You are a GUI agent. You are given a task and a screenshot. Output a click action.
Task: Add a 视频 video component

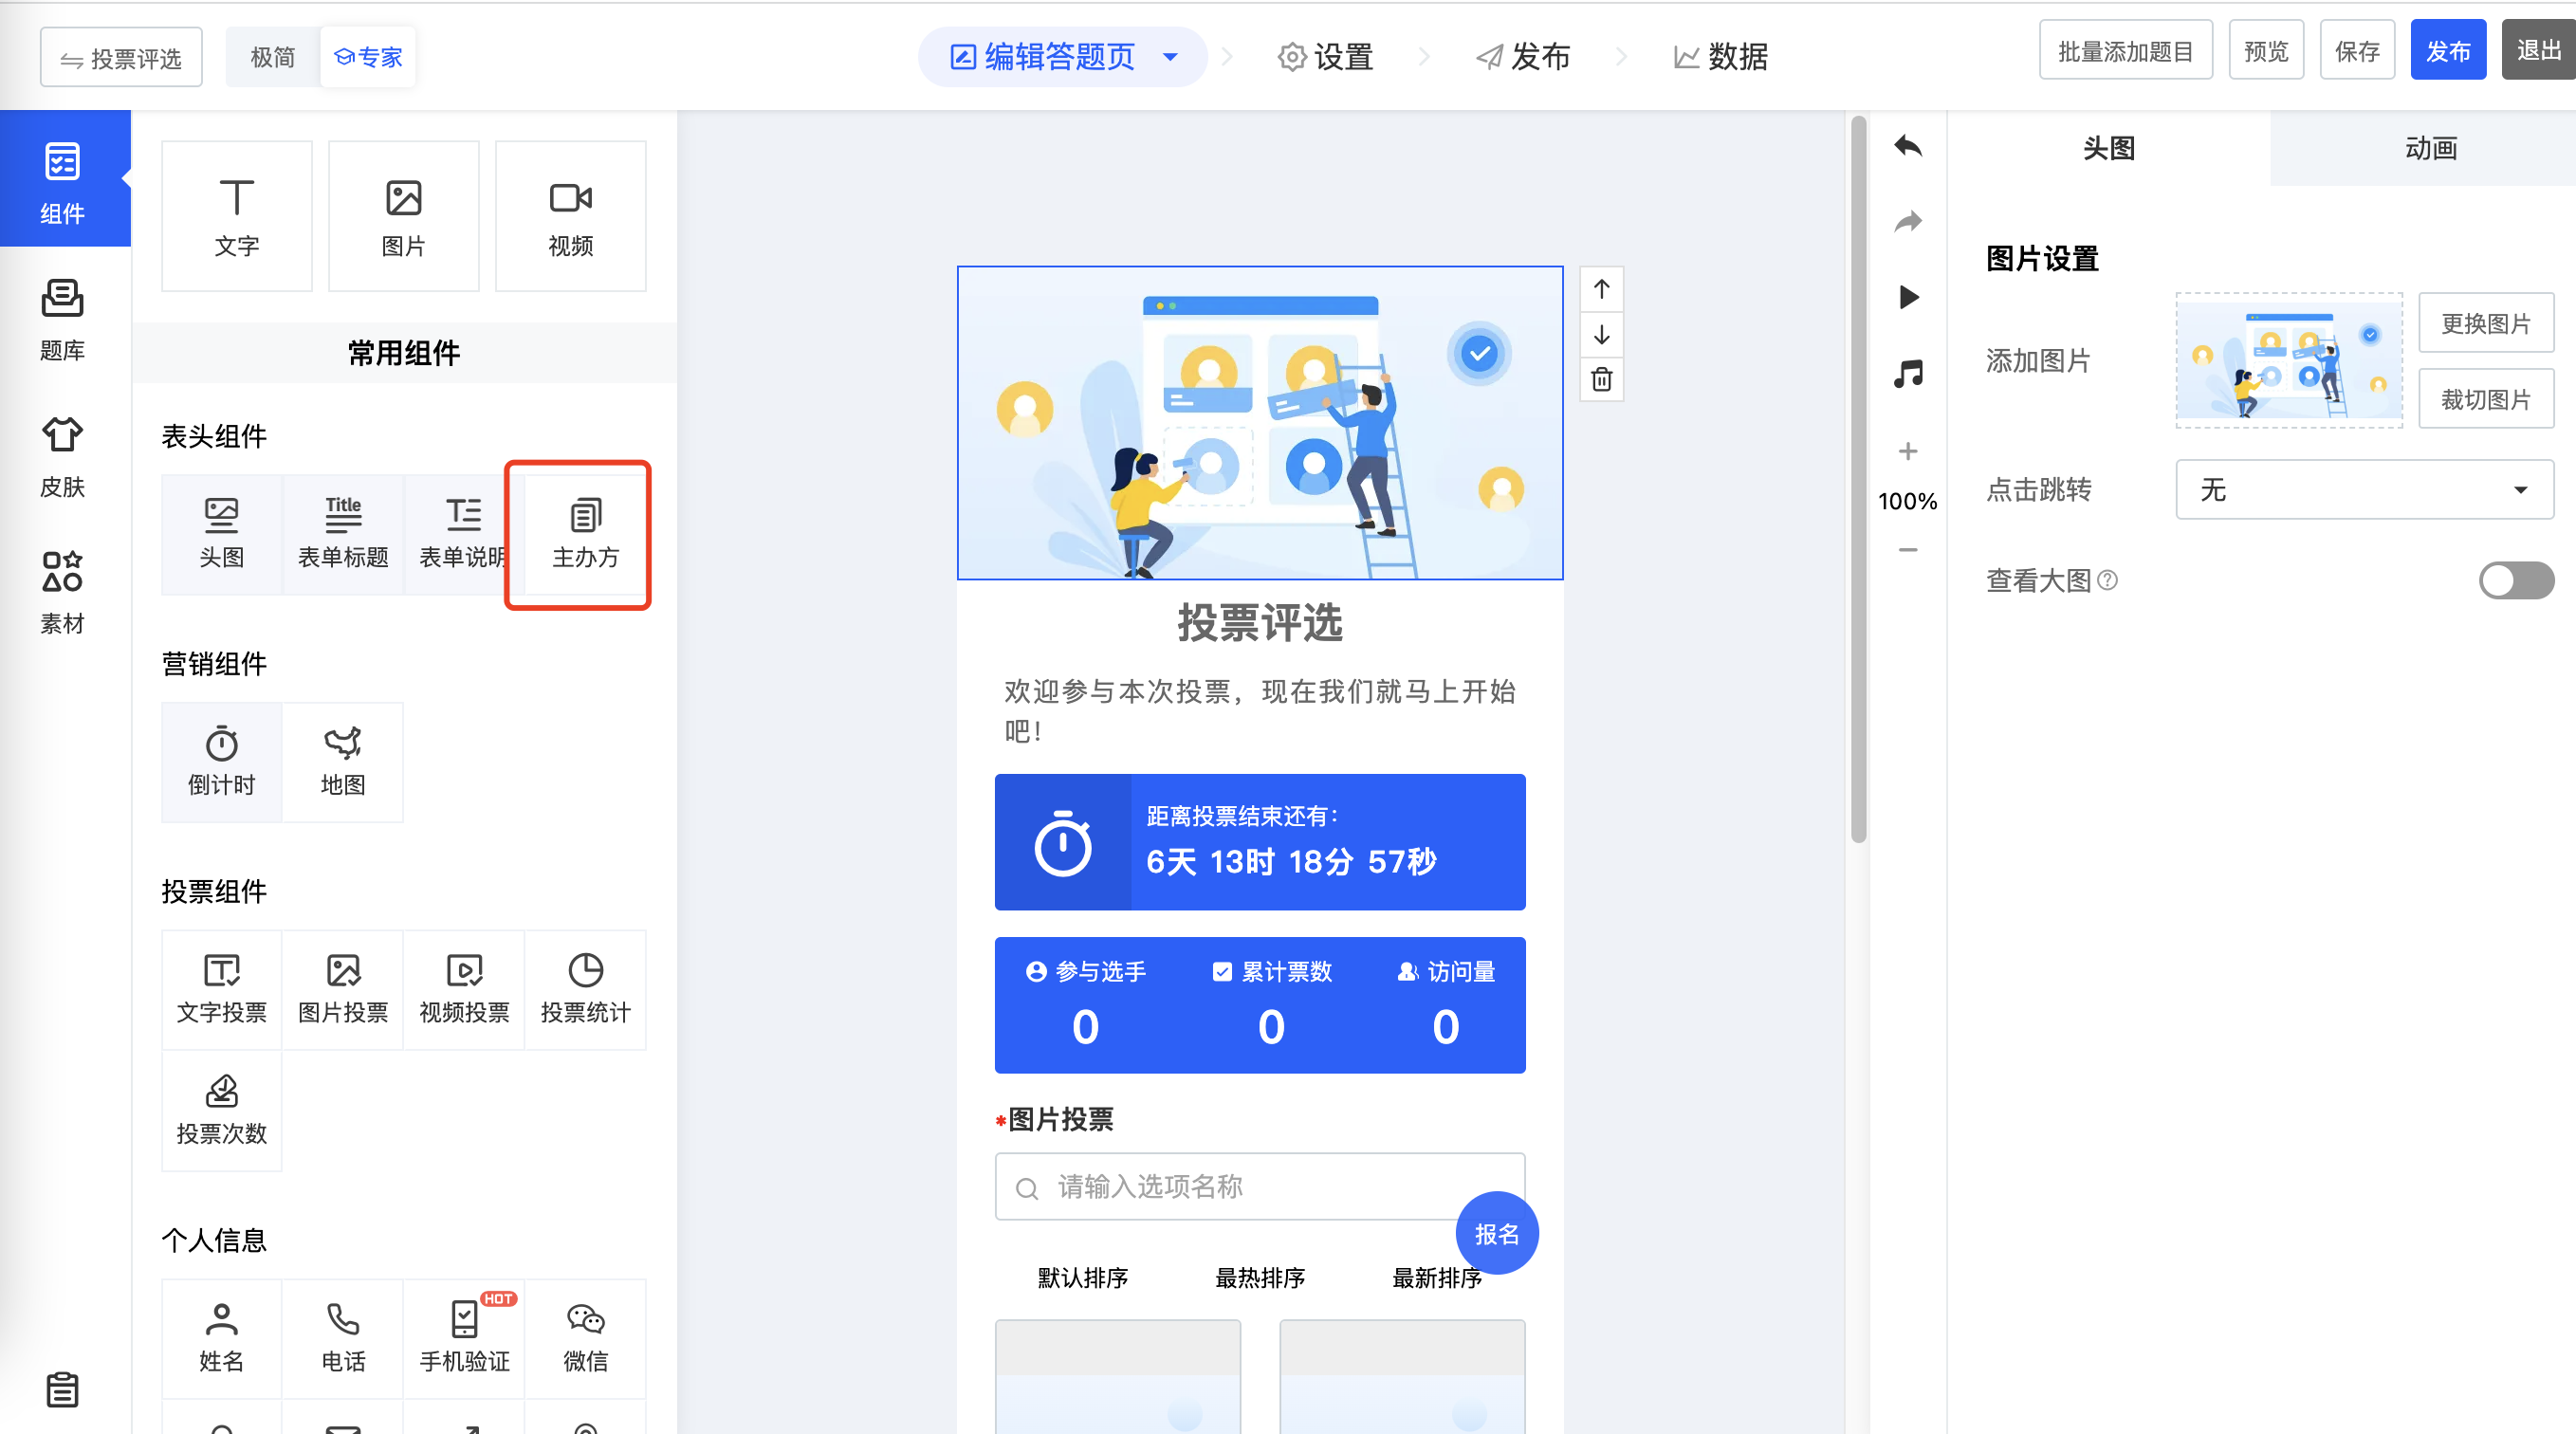pos(571,217)
